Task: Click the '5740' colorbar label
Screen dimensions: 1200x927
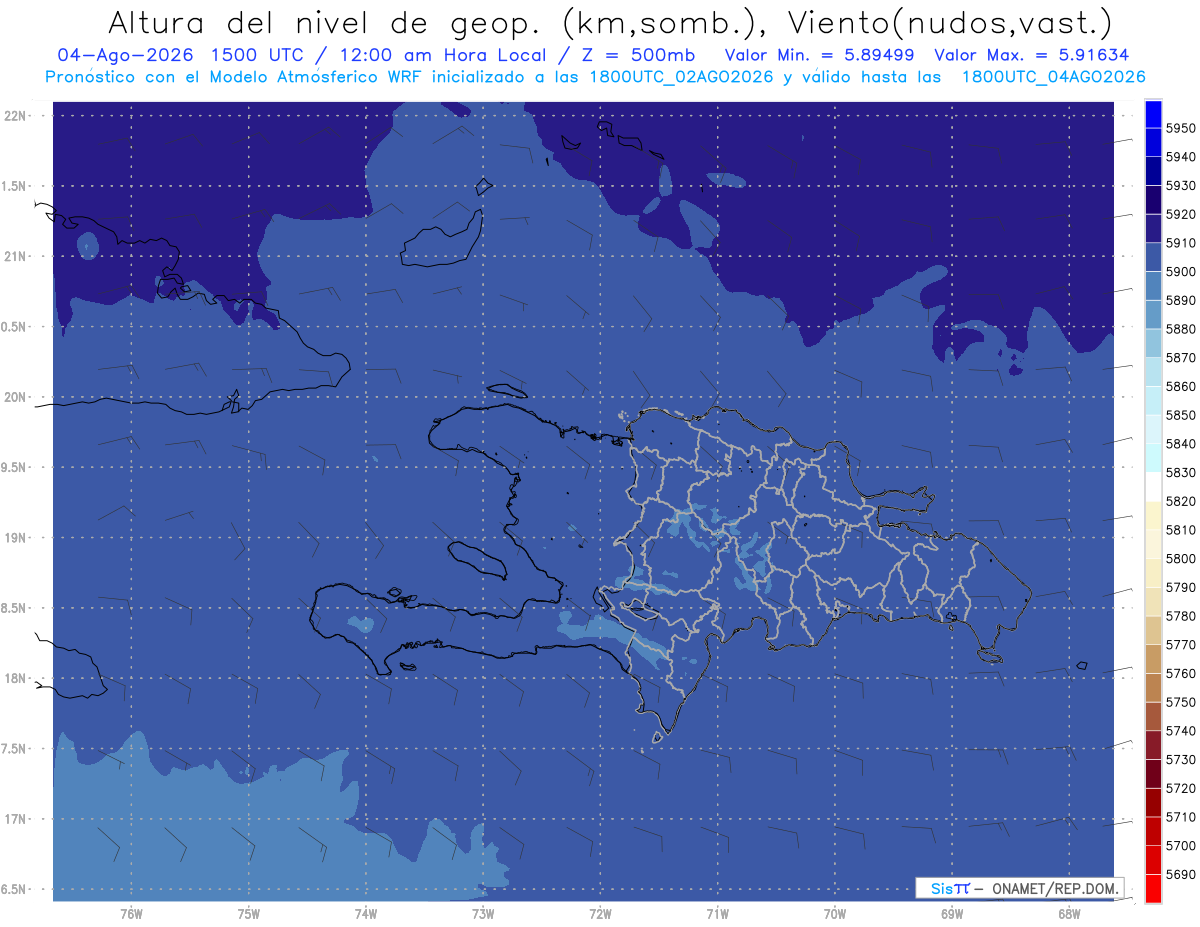Action: 1180,731
